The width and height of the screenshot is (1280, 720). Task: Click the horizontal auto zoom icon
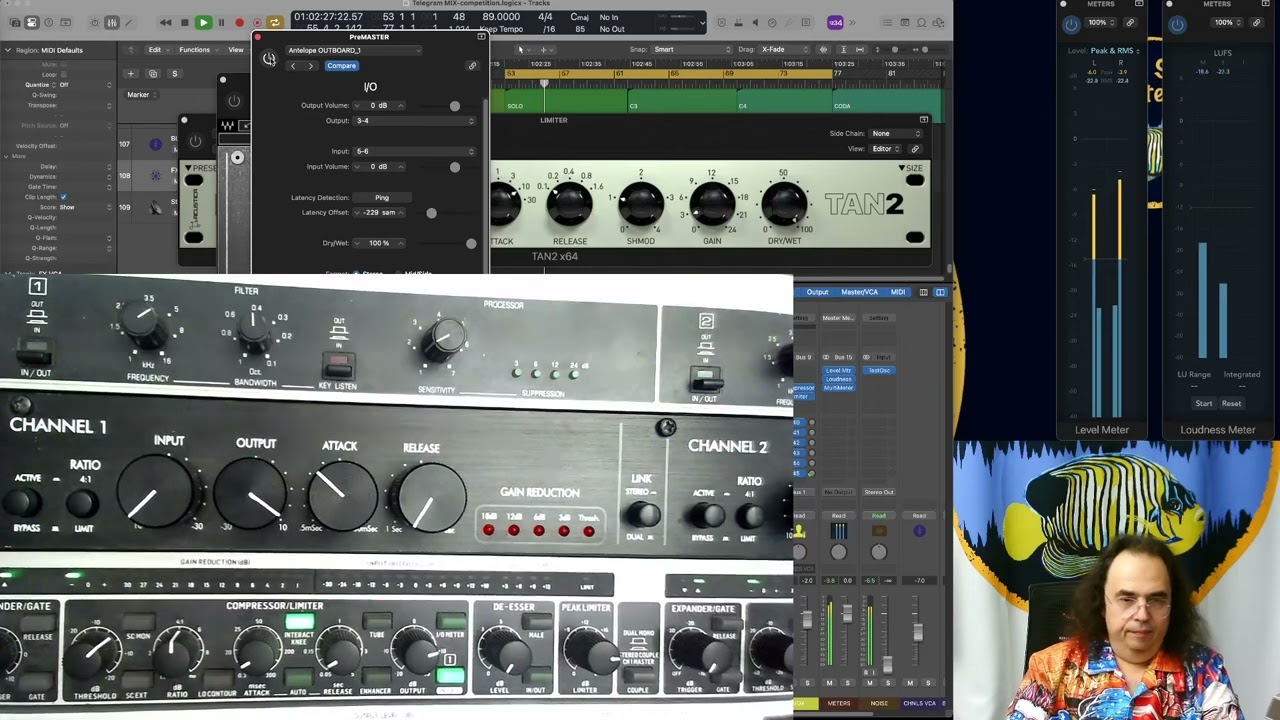tap(858, 49)
